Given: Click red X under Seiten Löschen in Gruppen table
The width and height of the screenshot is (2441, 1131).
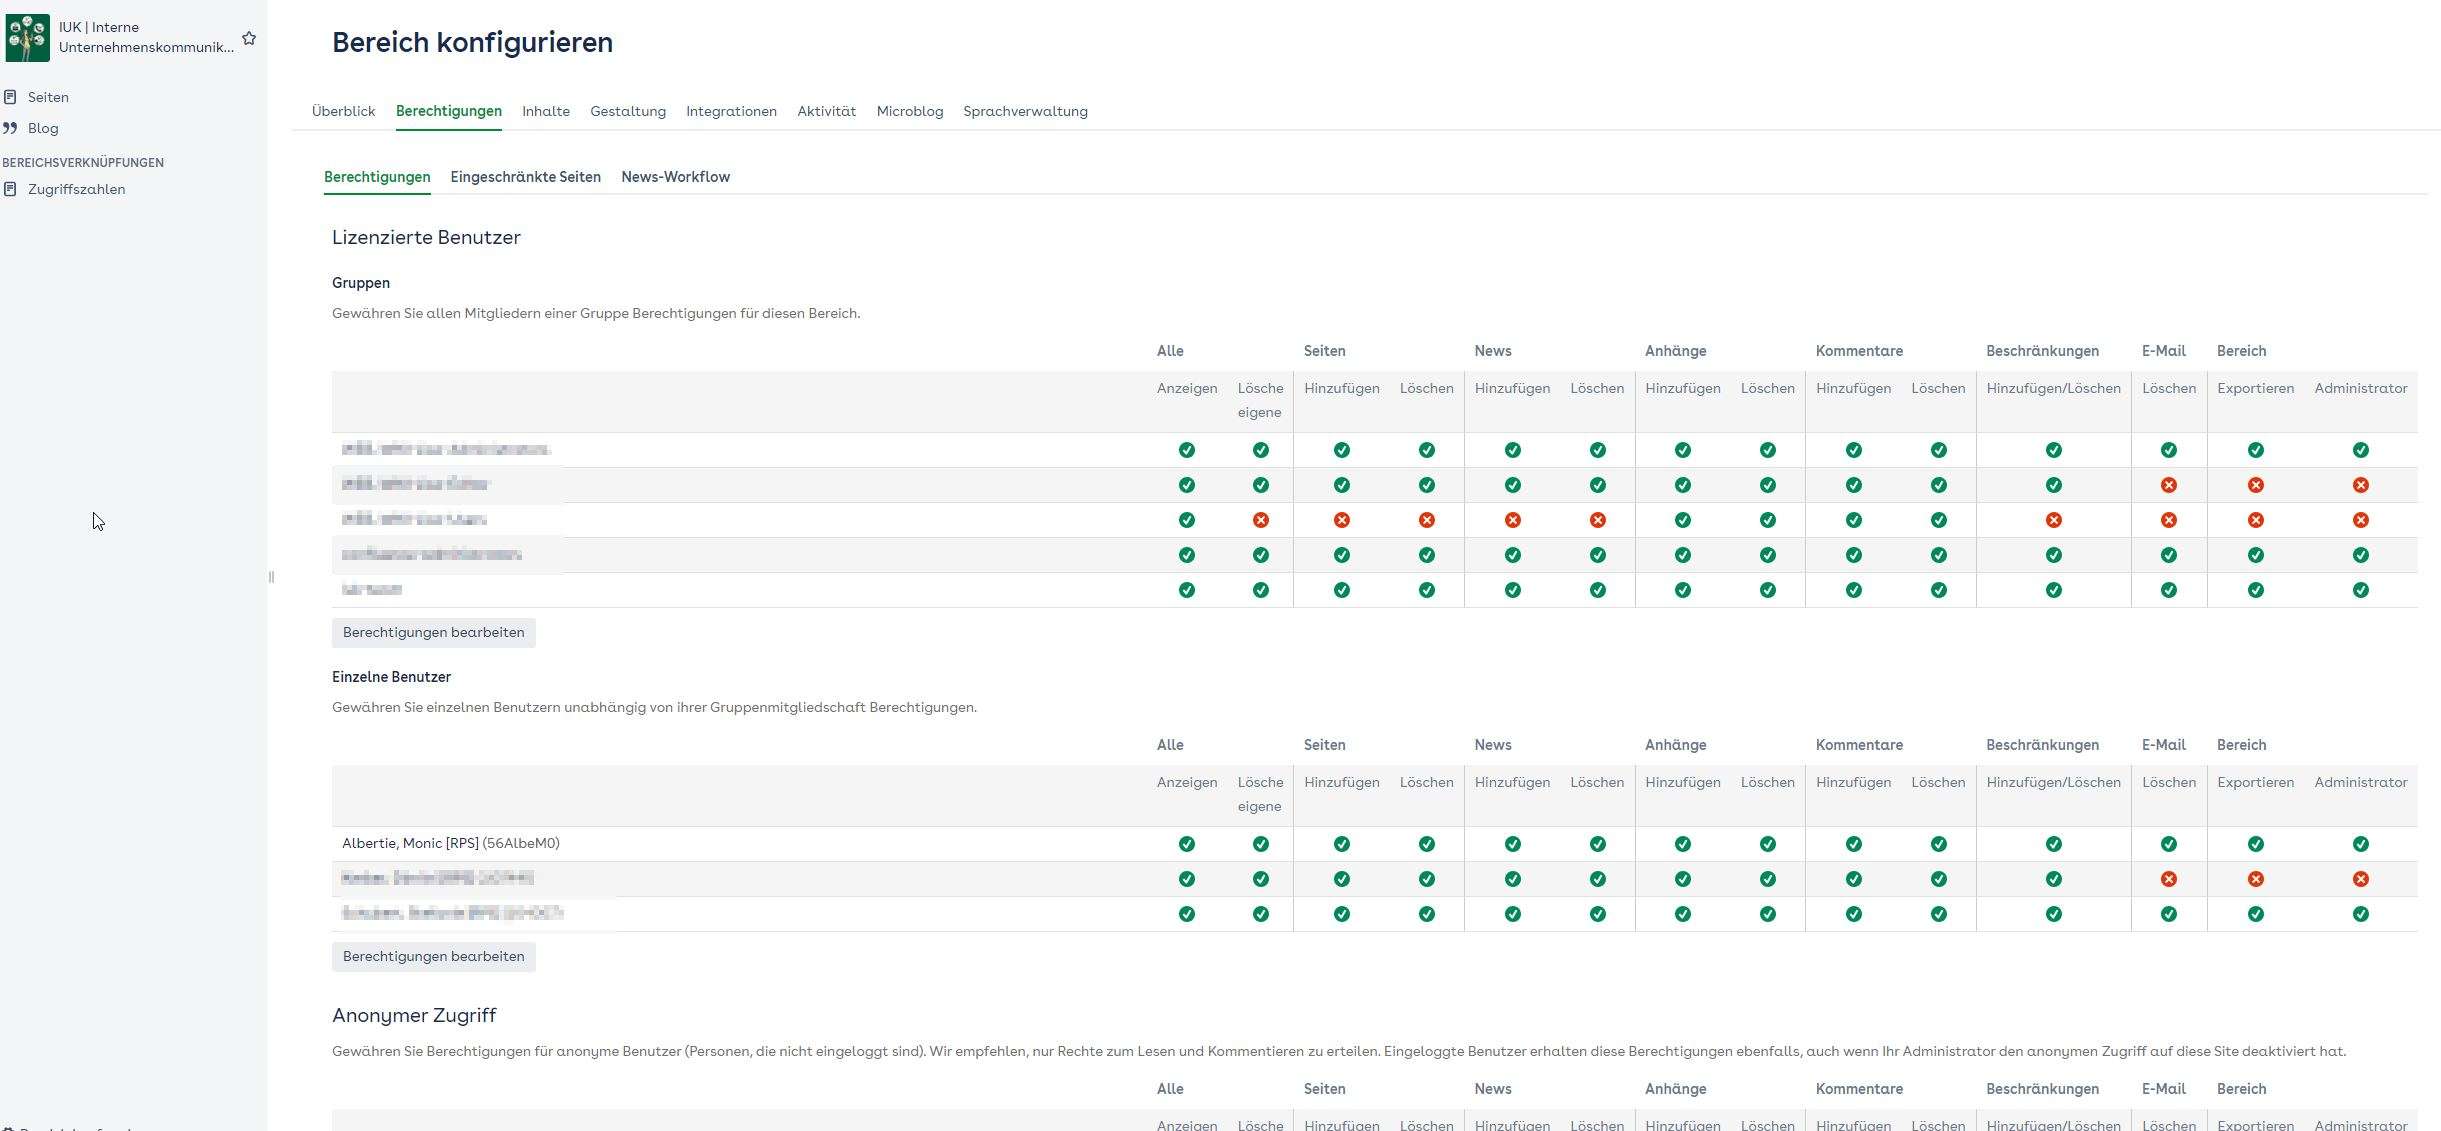Looking at the screenshot, I should (1427, 520).
